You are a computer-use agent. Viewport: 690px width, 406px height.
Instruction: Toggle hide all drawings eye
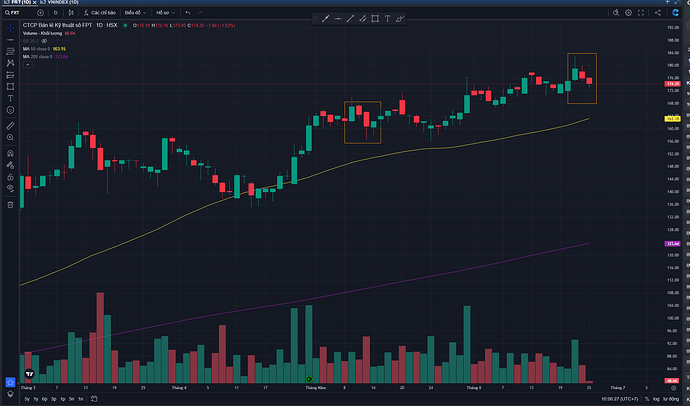[x=10, y=188]
